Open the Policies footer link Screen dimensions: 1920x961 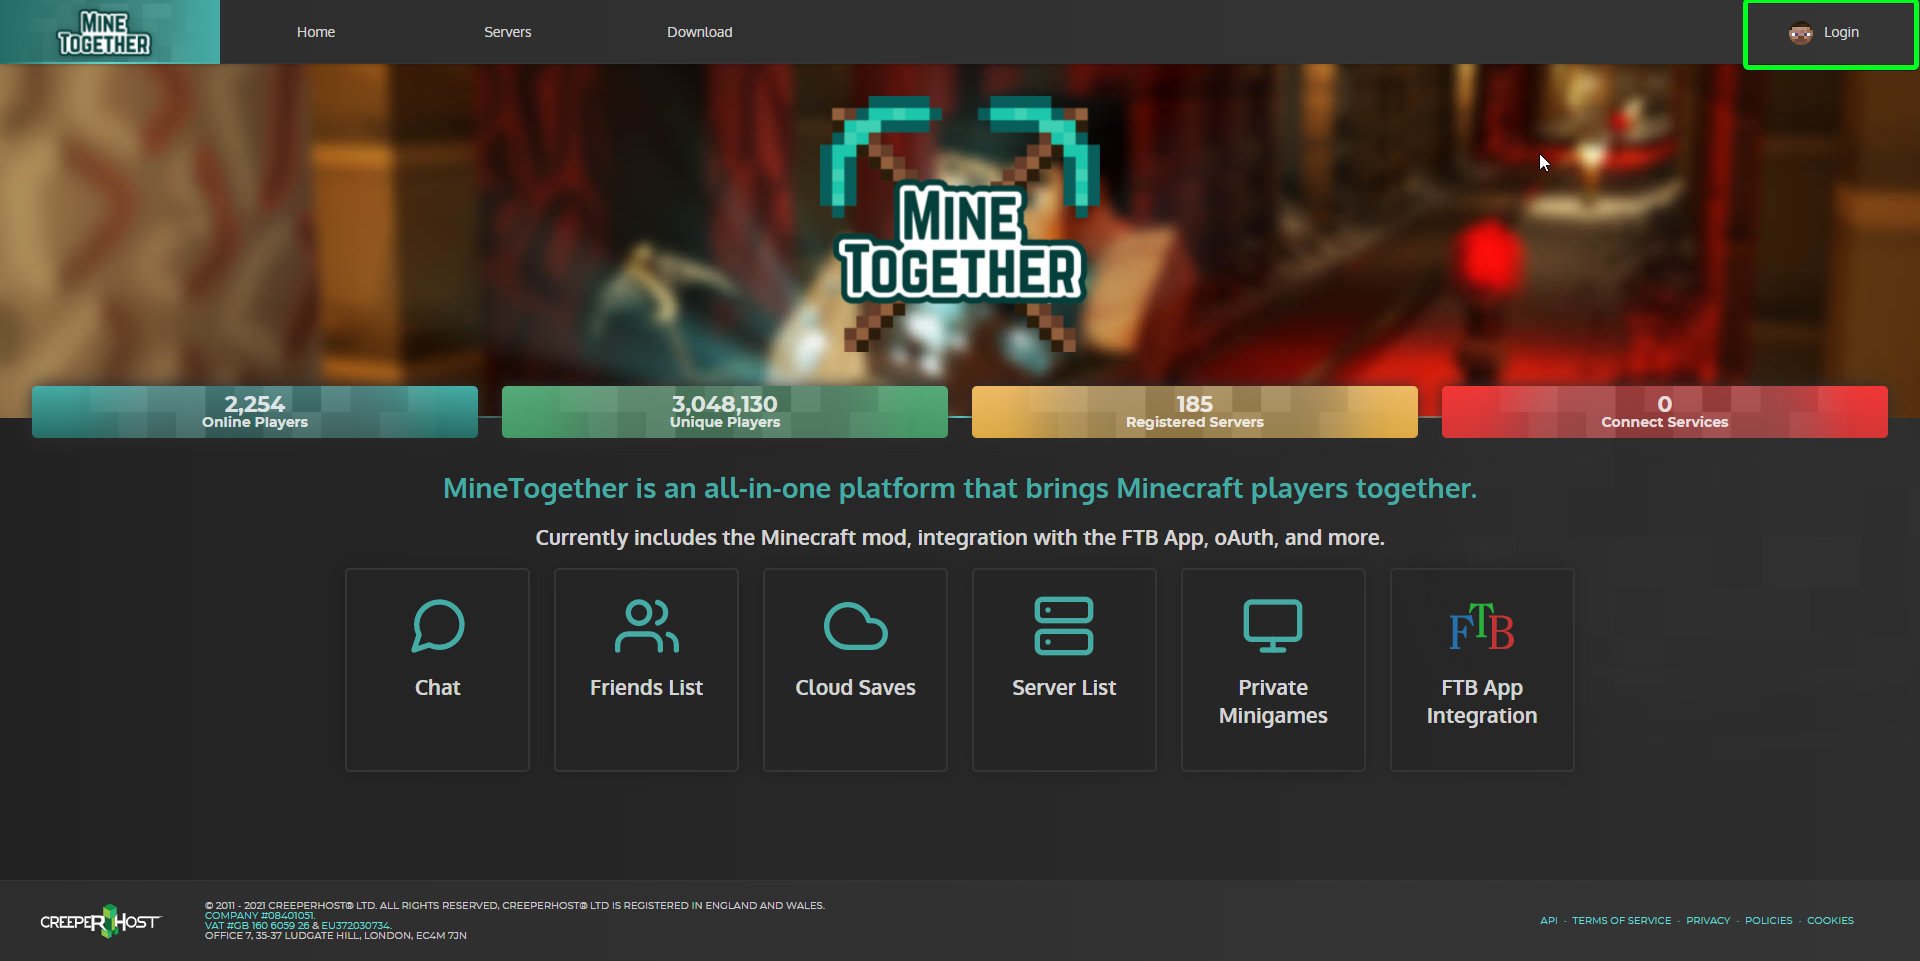[x=1769, y=921]
